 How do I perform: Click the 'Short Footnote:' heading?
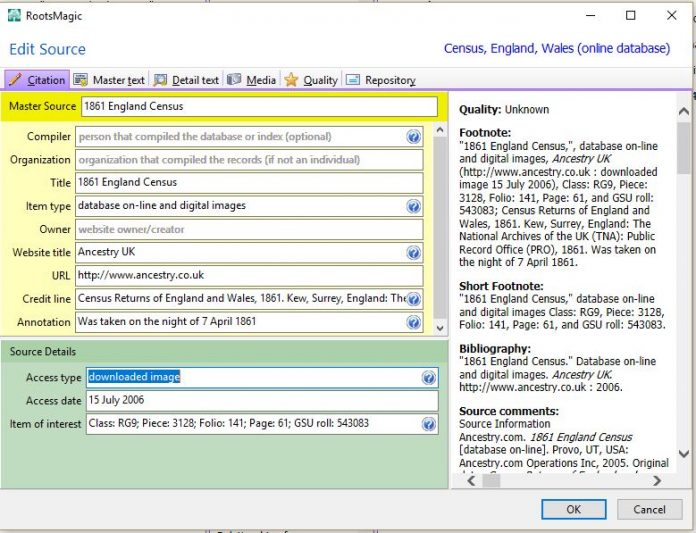(x=501, y=286)
